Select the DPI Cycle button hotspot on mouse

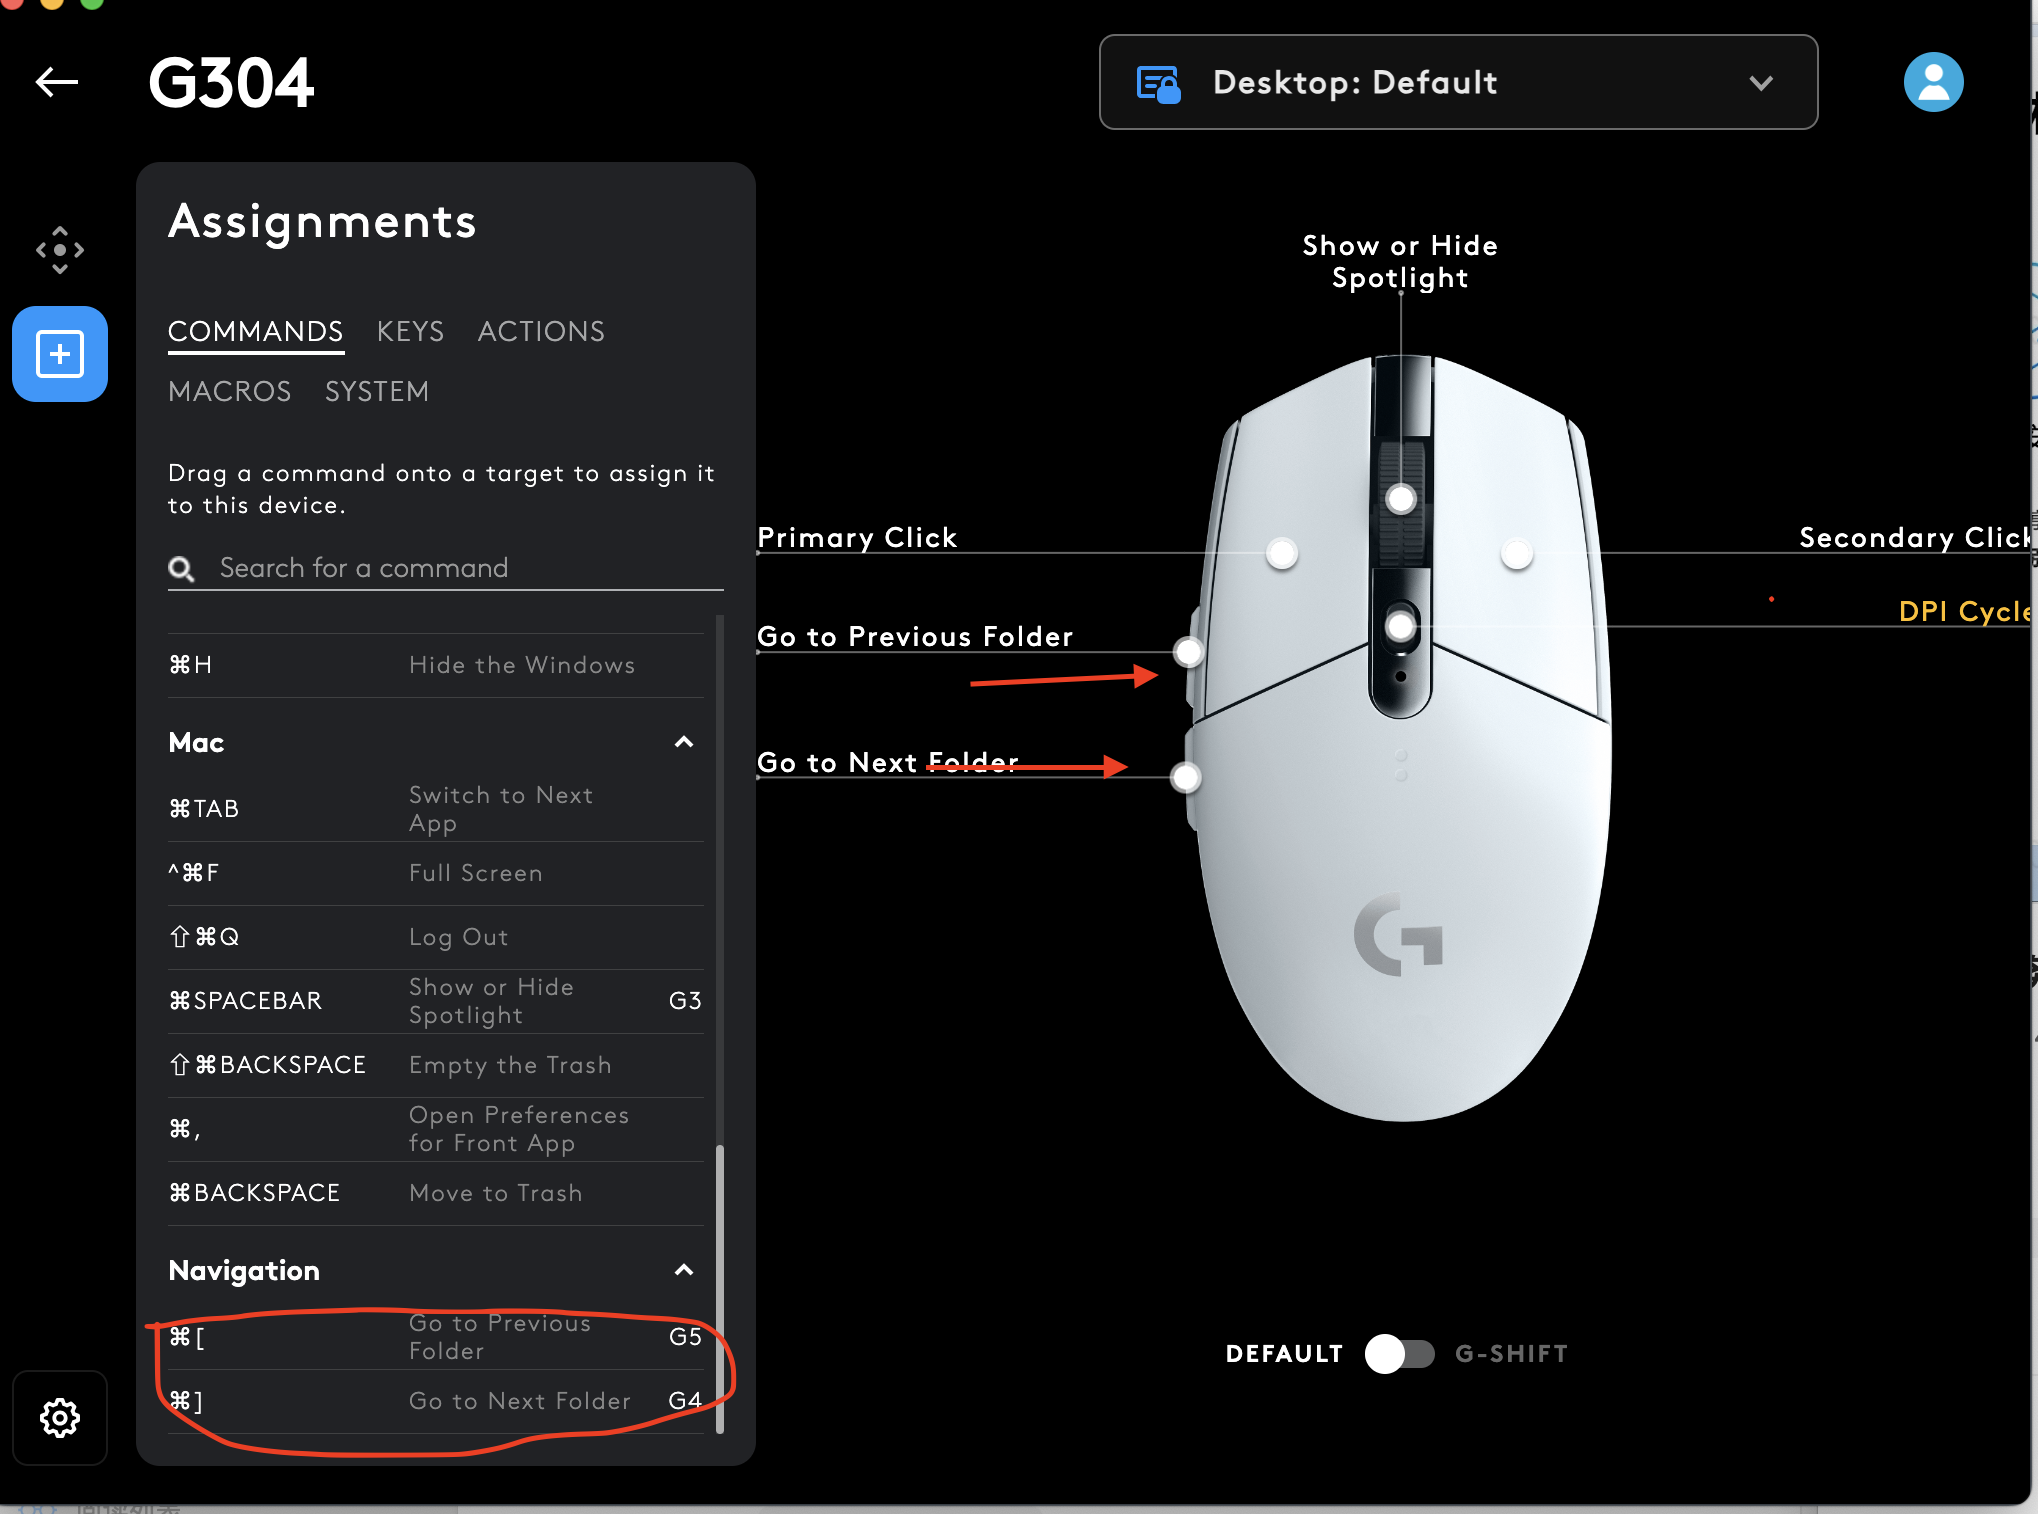click(x=1401, y=627)
